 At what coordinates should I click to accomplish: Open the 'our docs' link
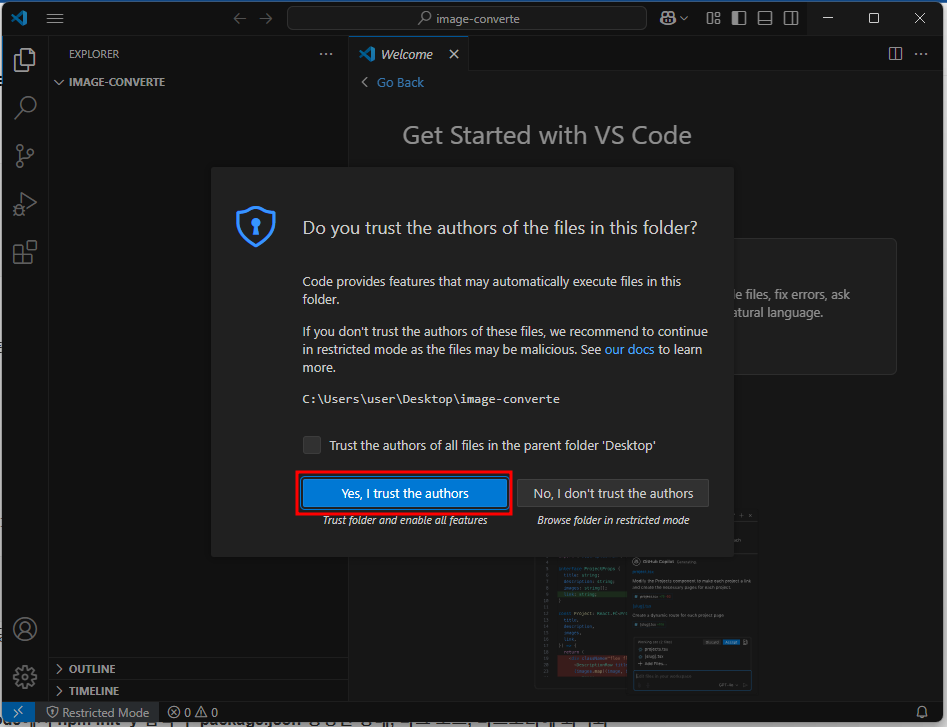pos(629,350)
